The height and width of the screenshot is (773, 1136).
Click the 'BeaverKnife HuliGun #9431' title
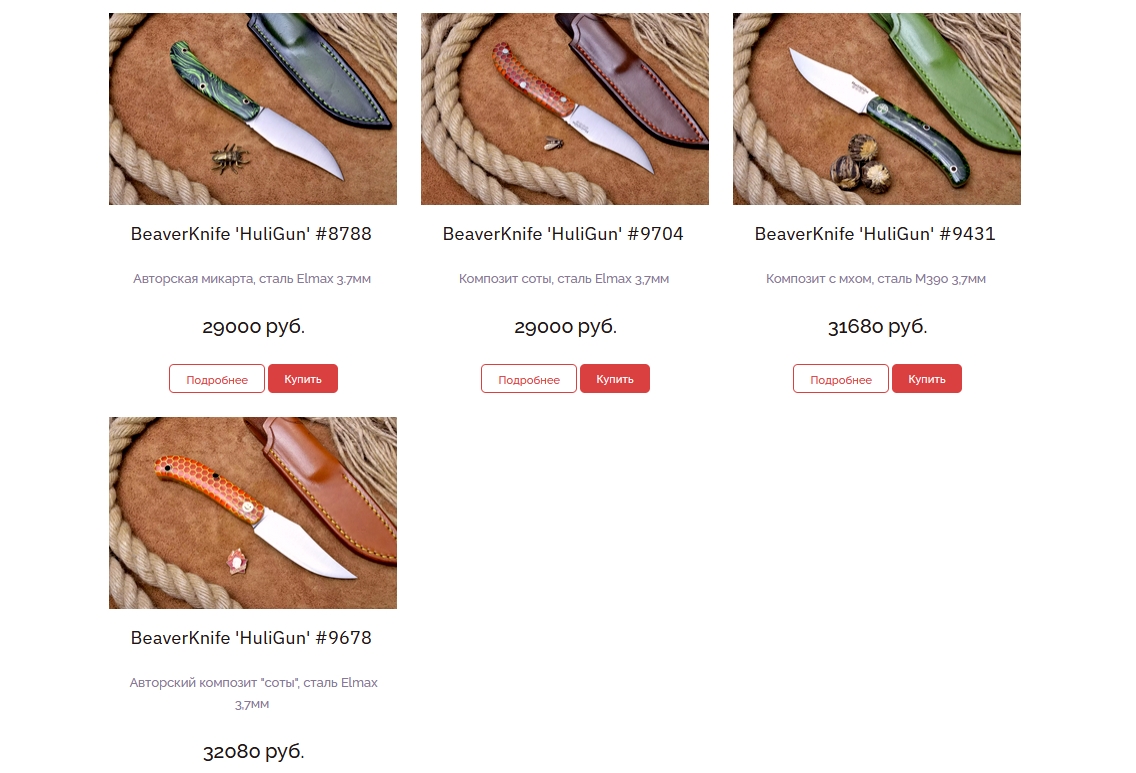point(875,234)
